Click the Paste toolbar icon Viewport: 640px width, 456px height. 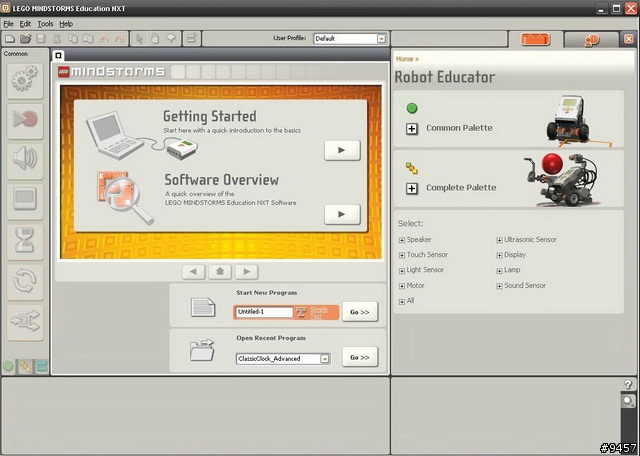[88, 39]
